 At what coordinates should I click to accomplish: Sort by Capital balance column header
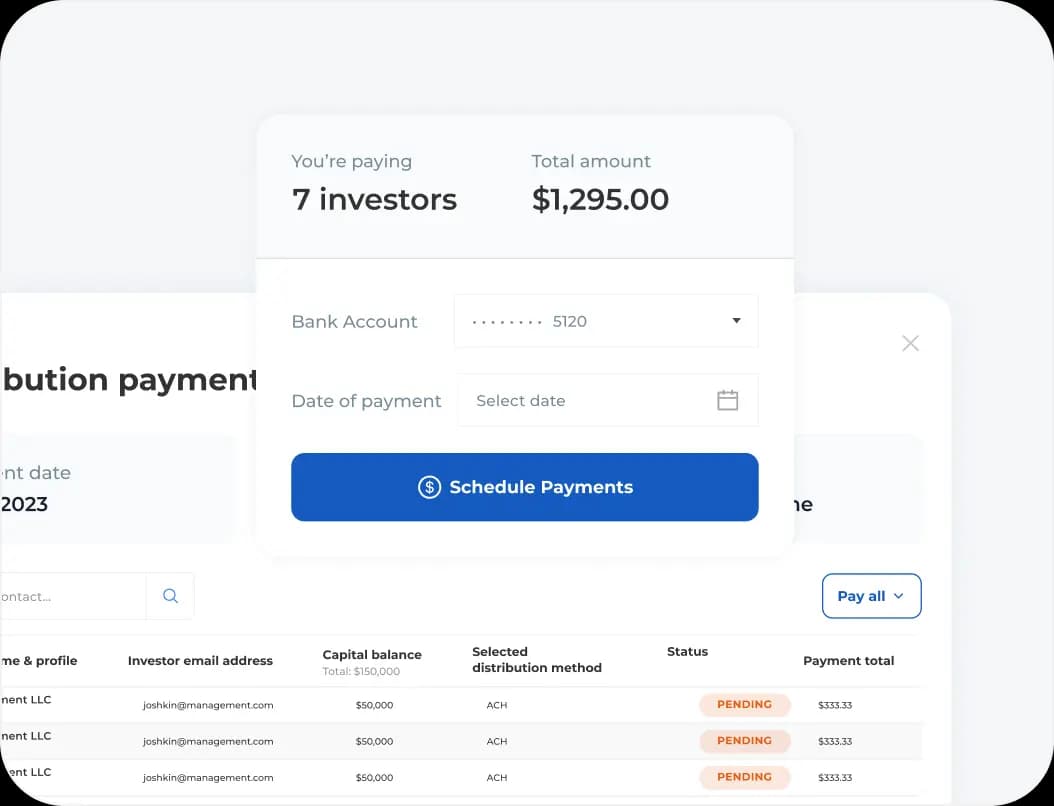click(x=372, y=655)
